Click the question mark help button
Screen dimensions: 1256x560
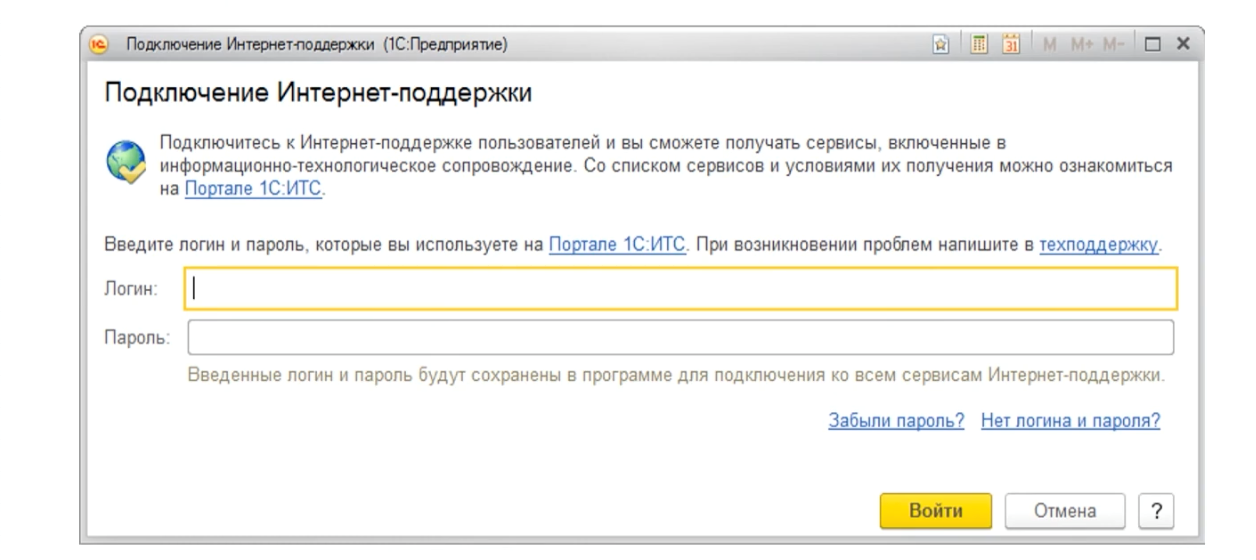(x=1155, y=511)
